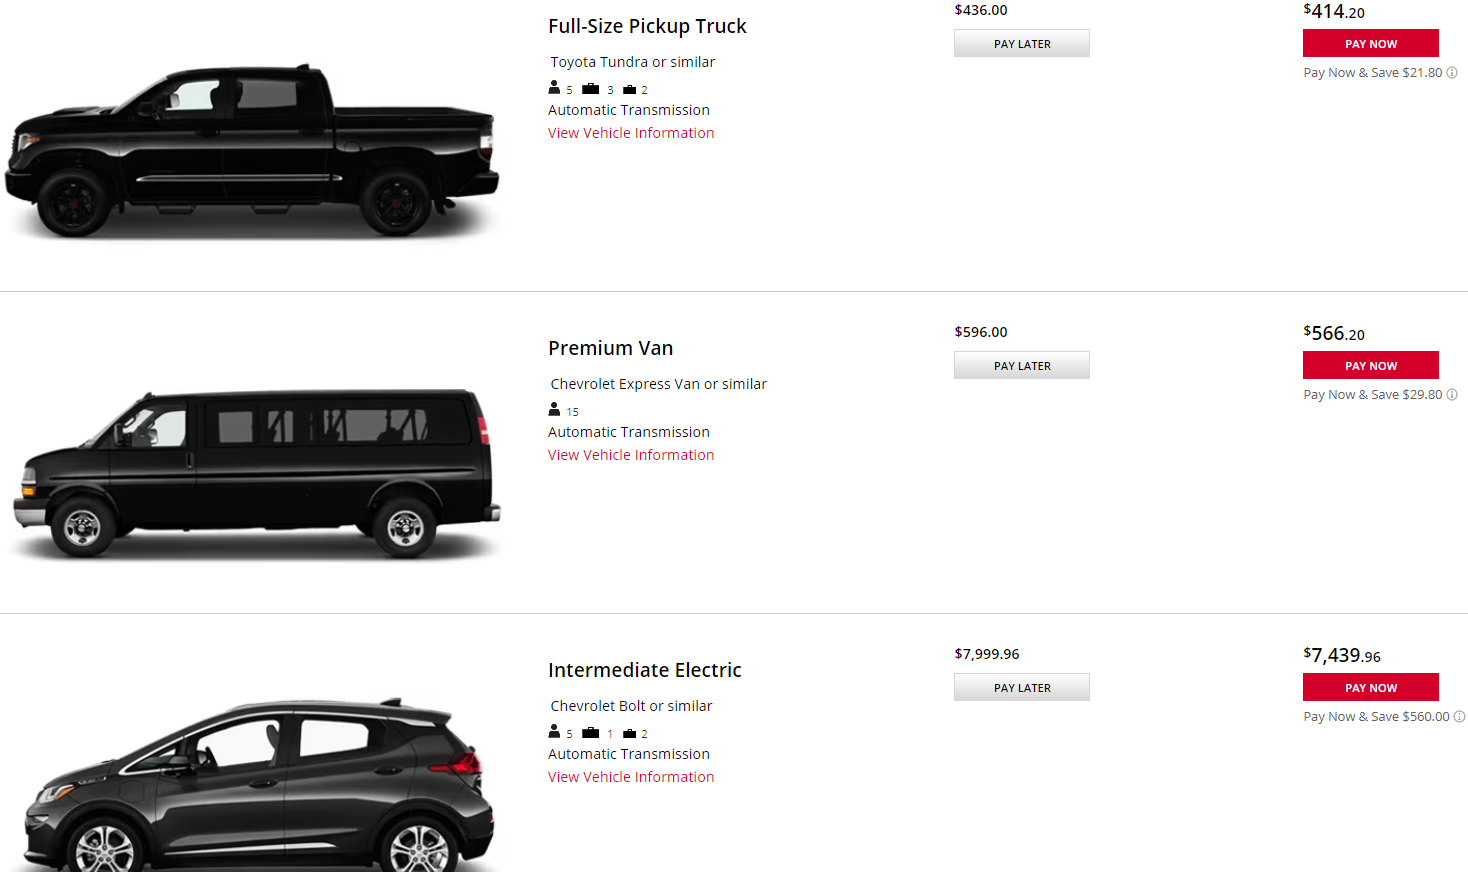Viewport: 1468px width, 872px height.
Task: Click the black Chevrolet Express Van image
Action: 256,473
